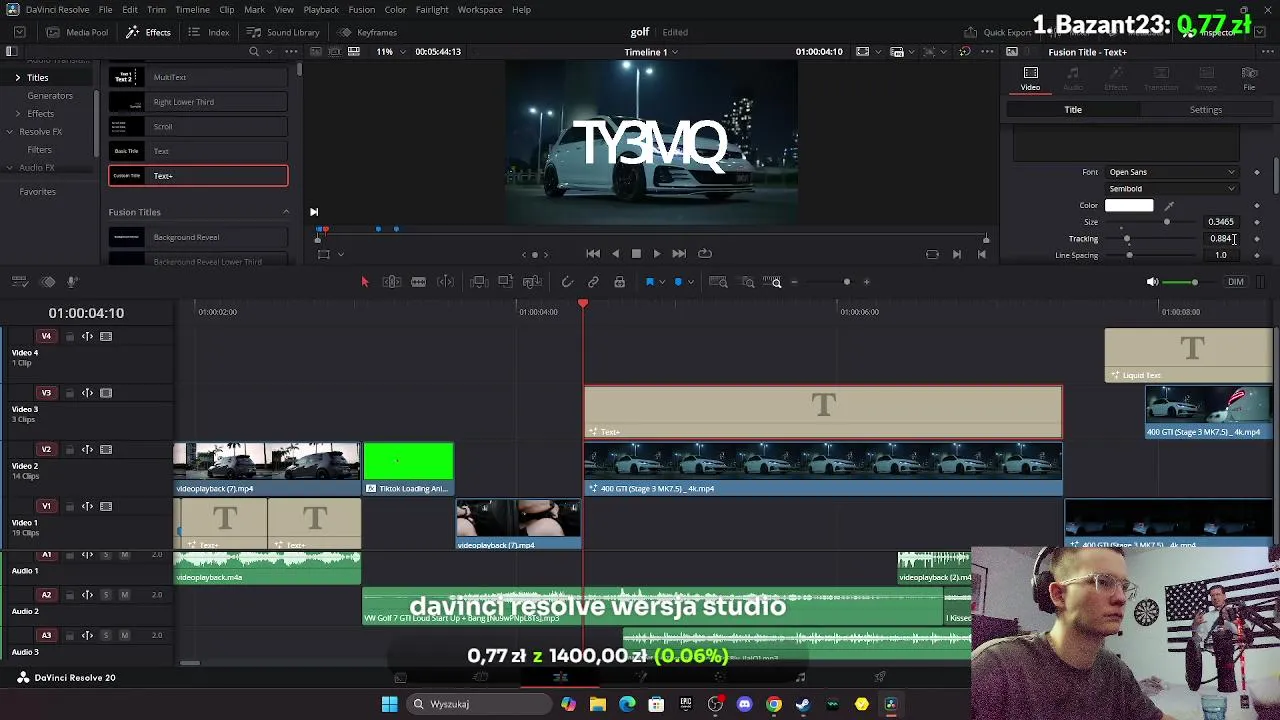Lock the Video 4 track
1280x720 pixels.
[x=69, y=337]
